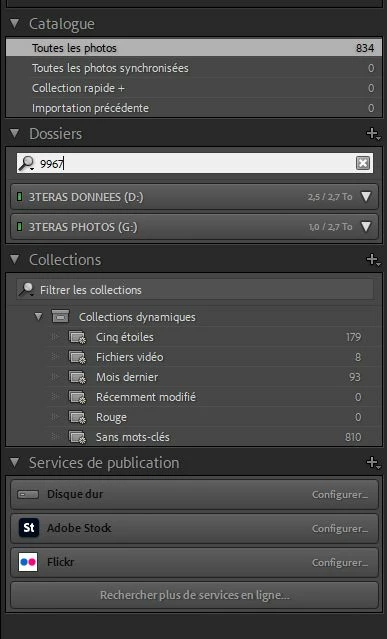Open Dossiers plus menu

[x=373, y=133]
